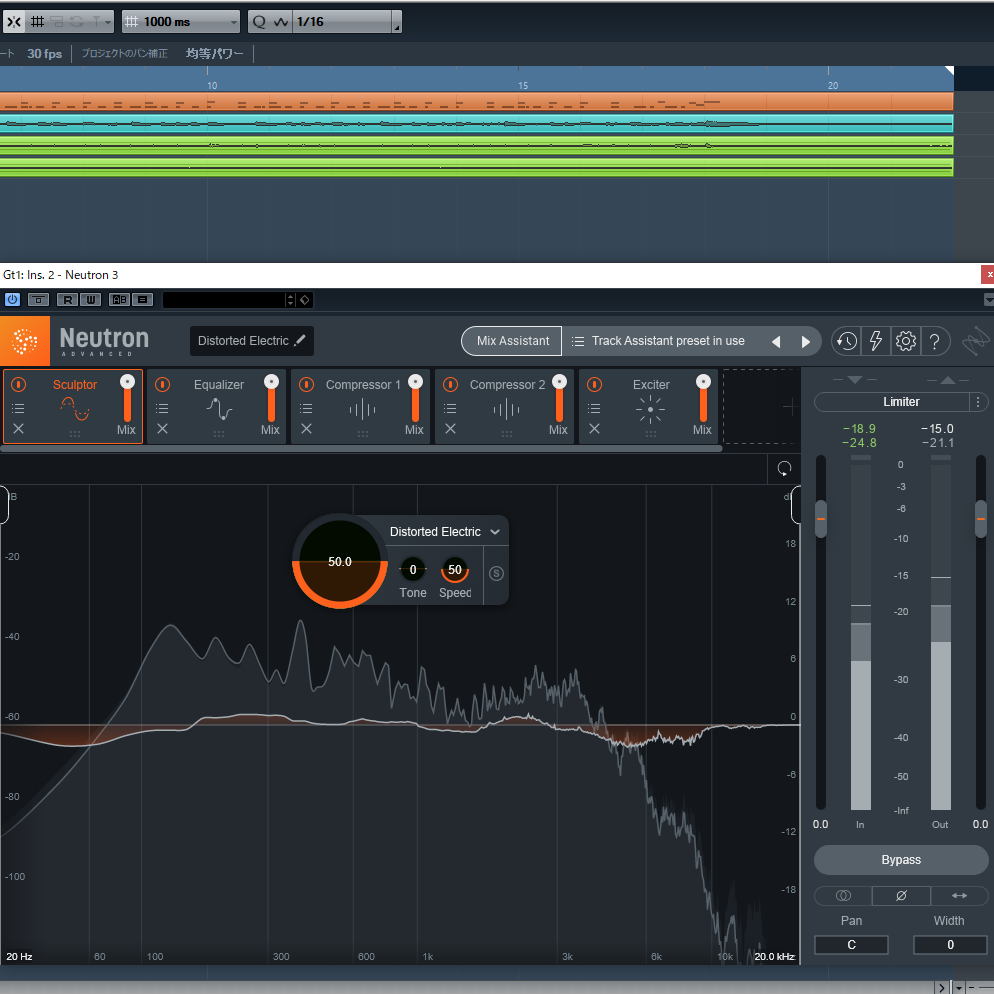Open the Compressor 1 preset list icon

coord(306,408)
